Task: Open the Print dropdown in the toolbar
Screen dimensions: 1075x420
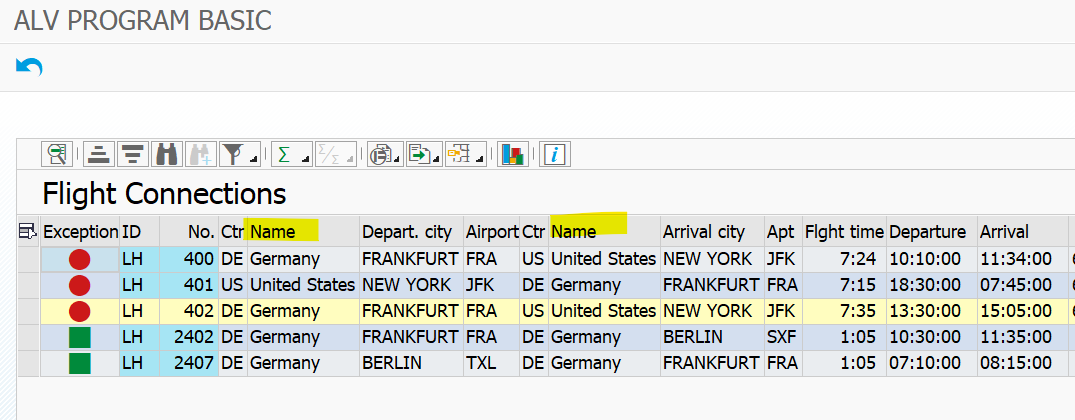Action: pos(385,154)
